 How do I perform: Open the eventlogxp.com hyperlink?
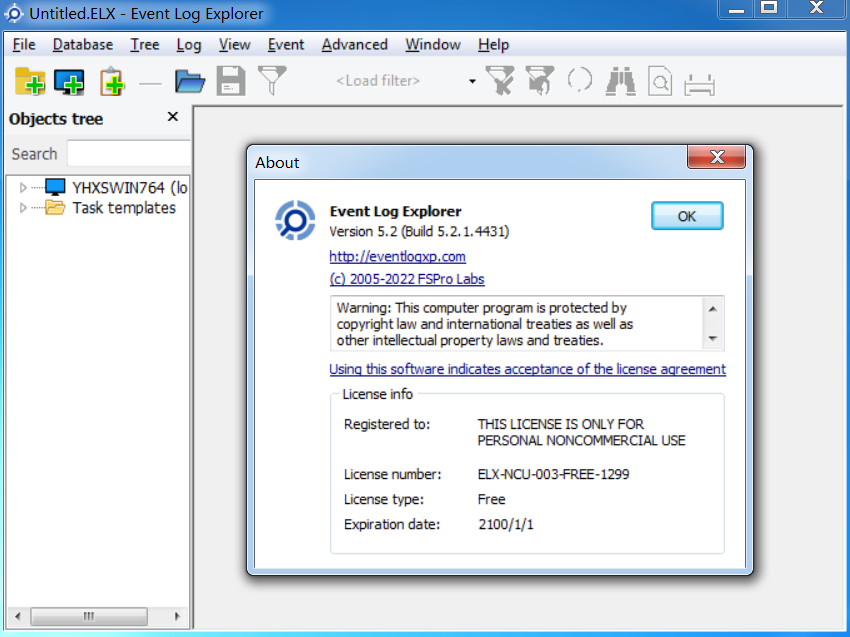pos(397,256)
